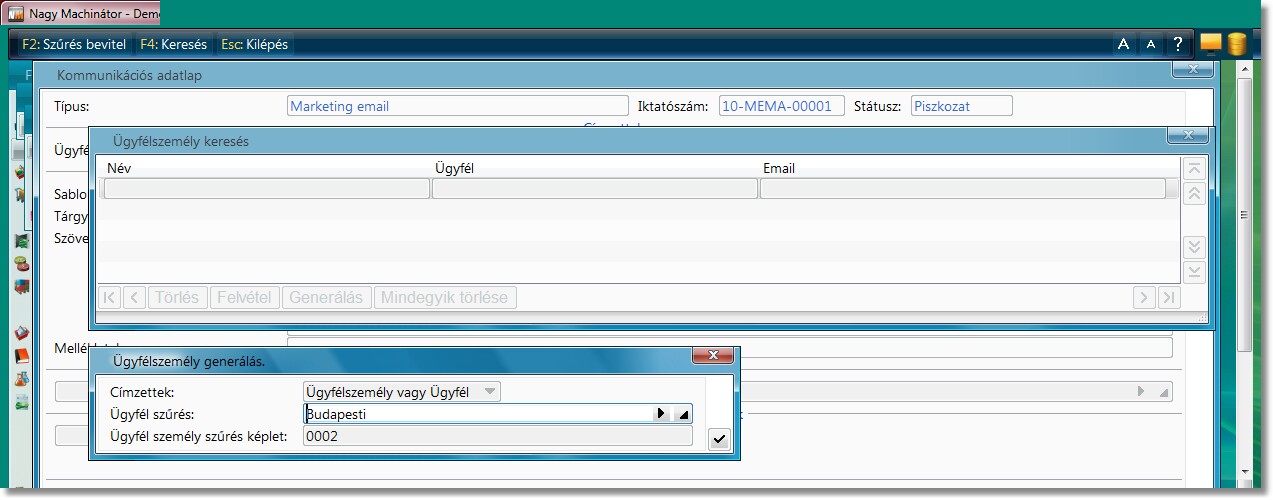Close the Kommunikációs adatlap window
Screen dimensions: 1273x500
(1192, 69)
